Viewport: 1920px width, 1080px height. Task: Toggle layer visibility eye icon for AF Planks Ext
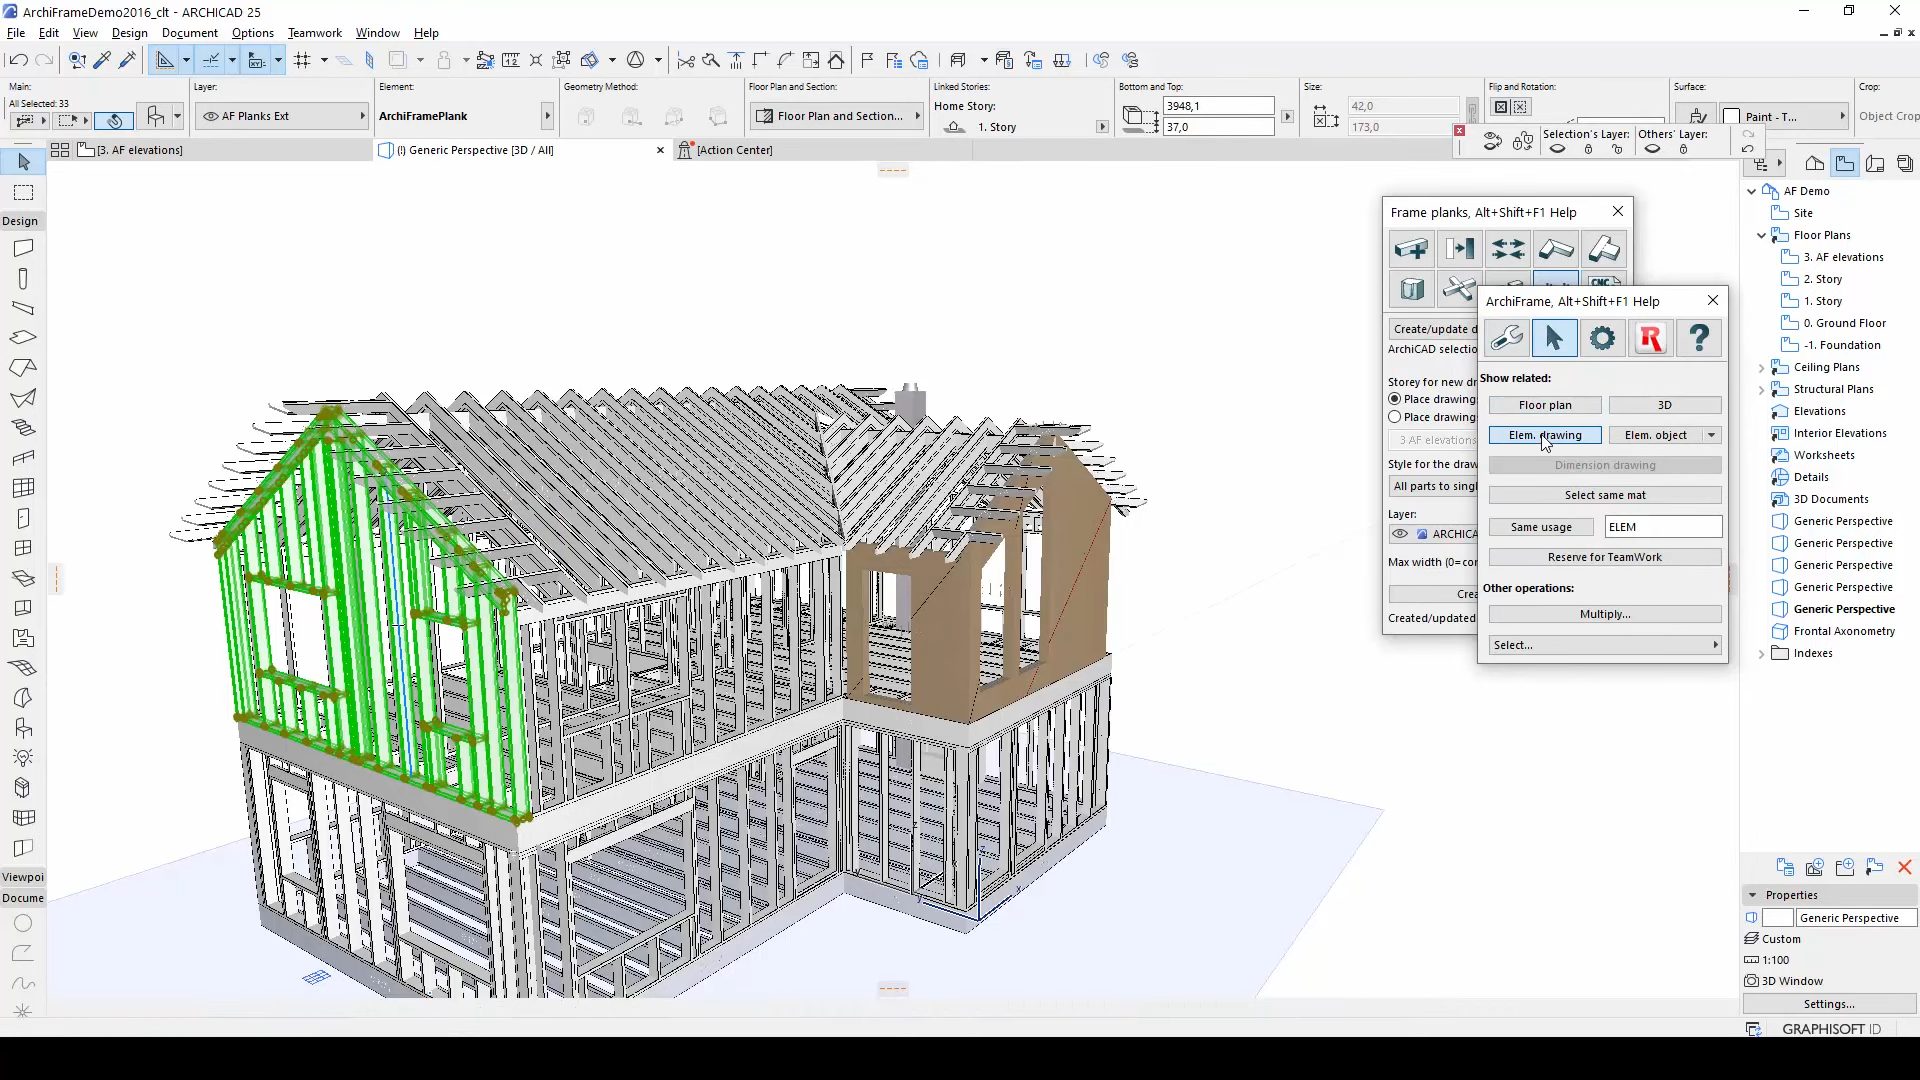point(210,116)
